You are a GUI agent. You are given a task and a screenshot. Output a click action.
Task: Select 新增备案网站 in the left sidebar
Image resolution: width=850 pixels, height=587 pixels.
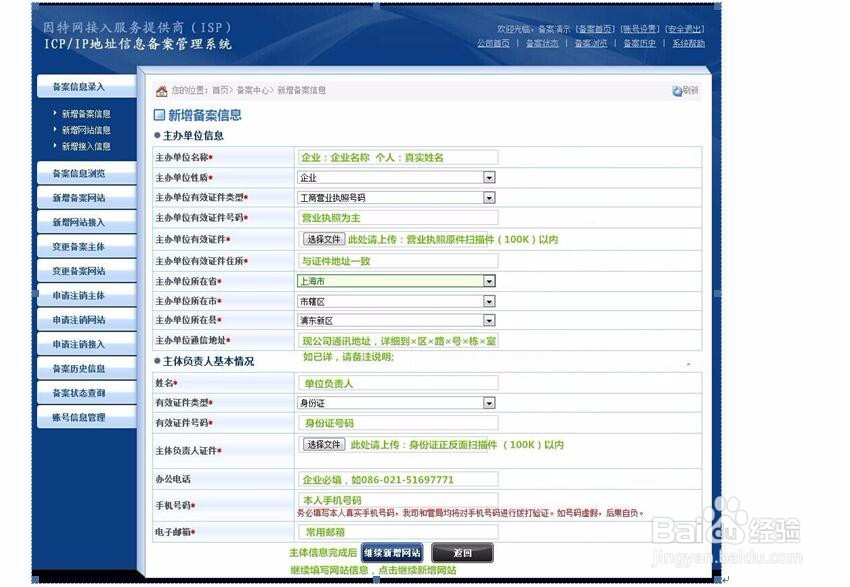85,197
